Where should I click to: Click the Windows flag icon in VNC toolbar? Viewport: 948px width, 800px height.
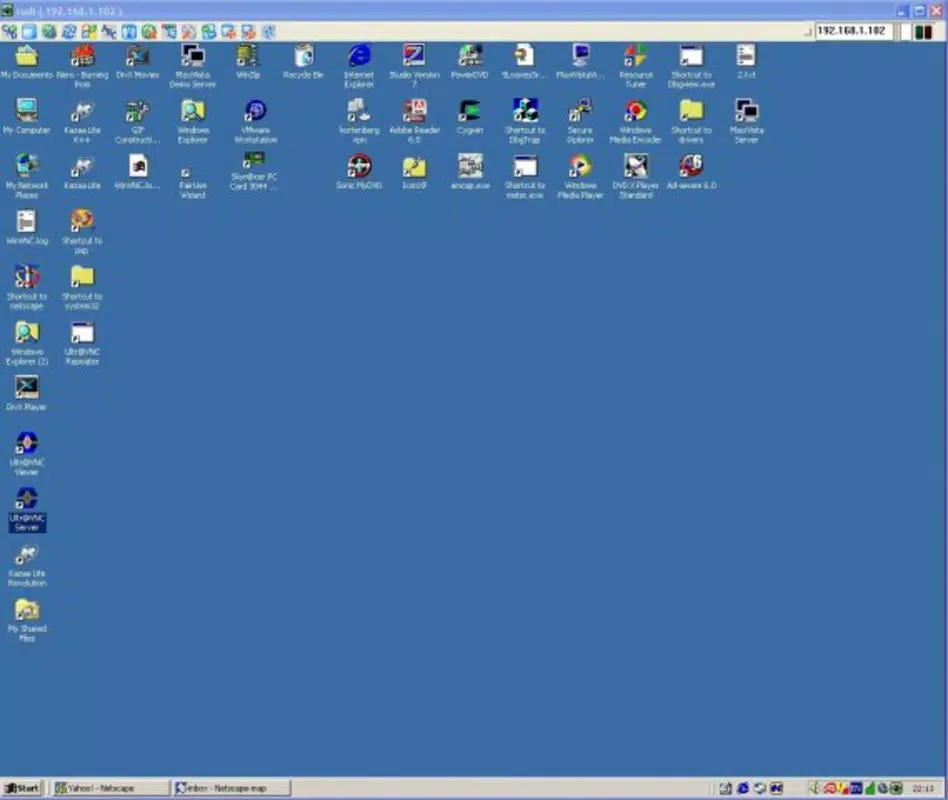(89, 31)
